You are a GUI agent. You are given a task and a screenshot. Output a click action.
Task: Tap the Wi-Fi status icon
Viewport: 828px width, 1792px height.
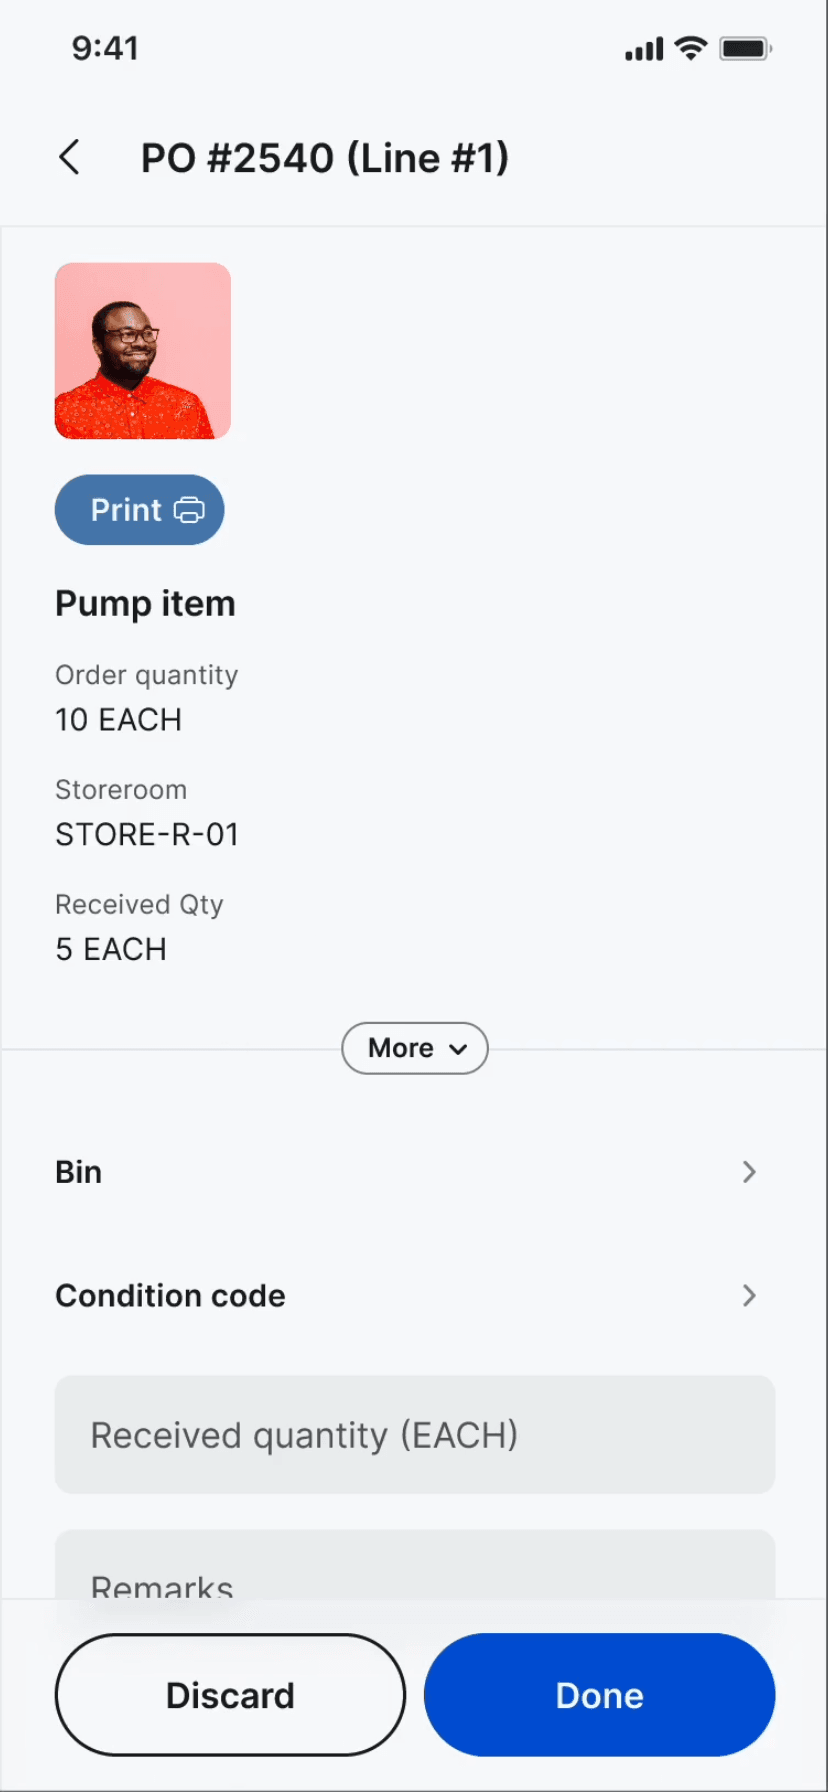coord(690,48)
